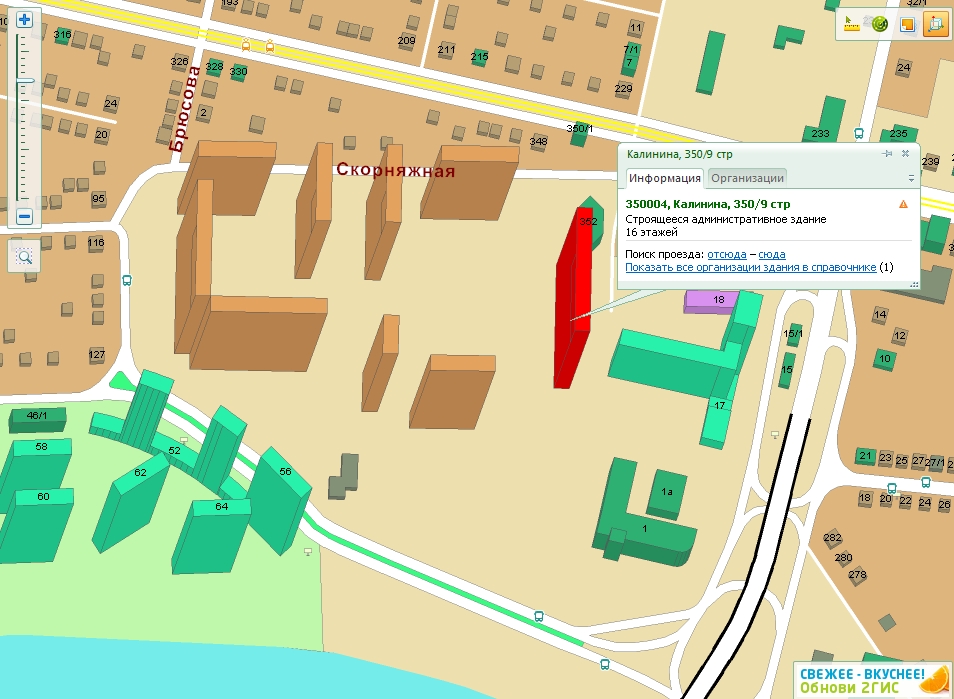Switch to the Организации tab
954x699 pixels.
(x=747, y=178)
